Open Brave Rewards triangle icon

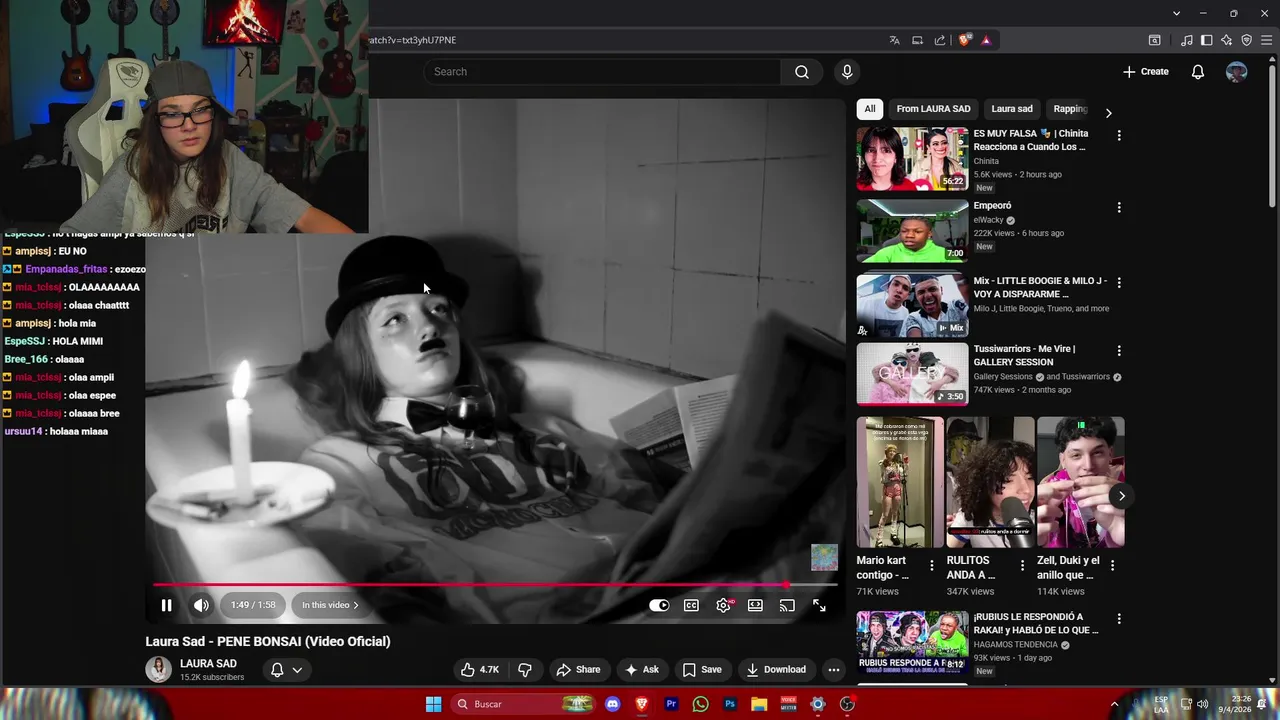pyautogui.click(x=986, y=40)
